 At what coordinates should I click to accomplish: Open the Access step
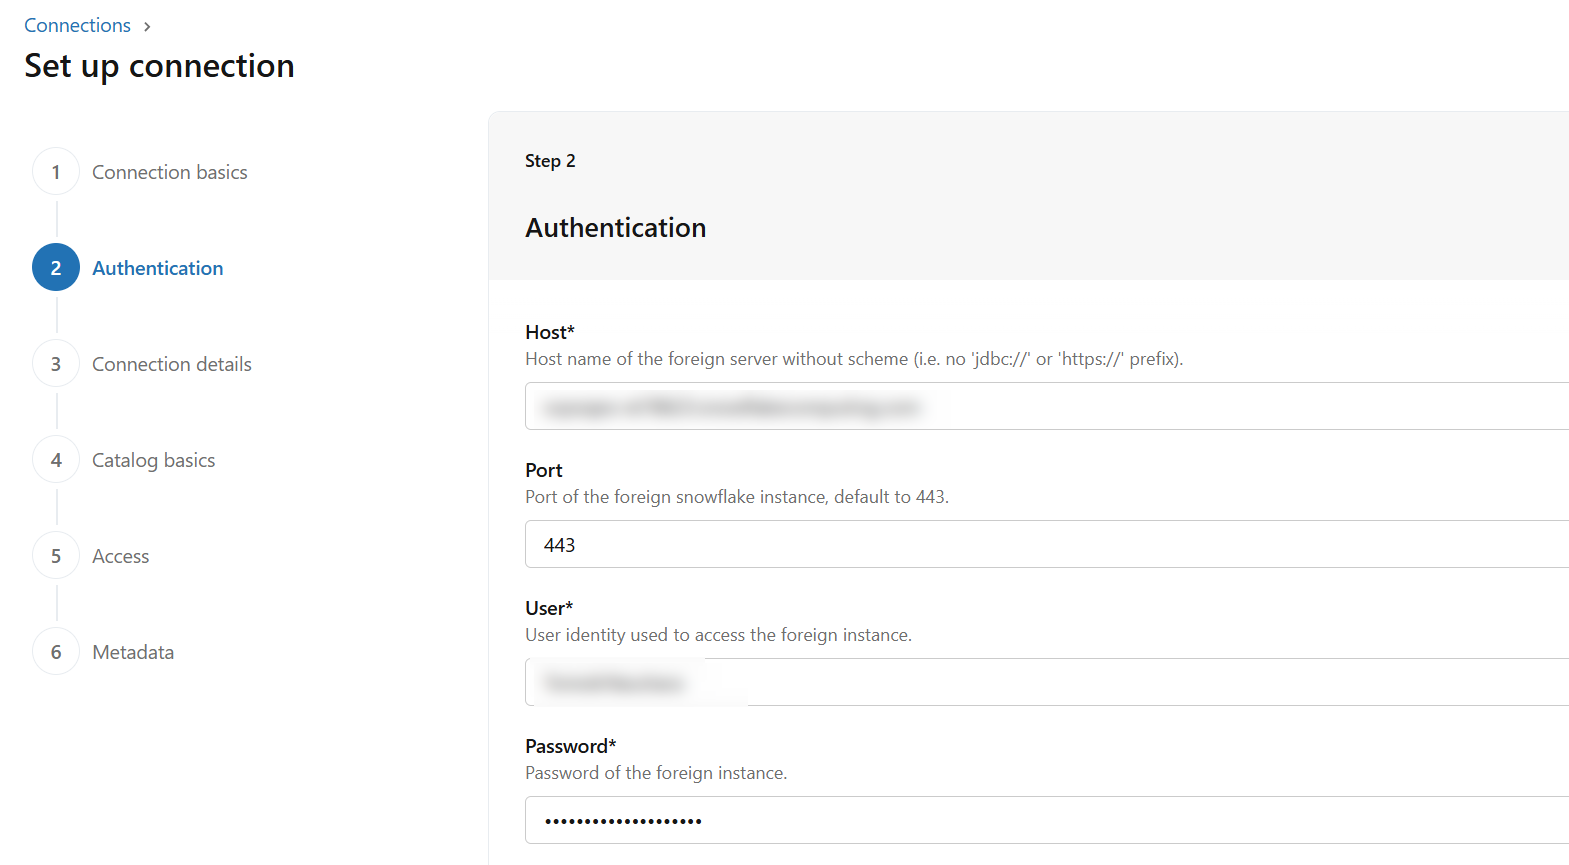(x=120, y=556)
